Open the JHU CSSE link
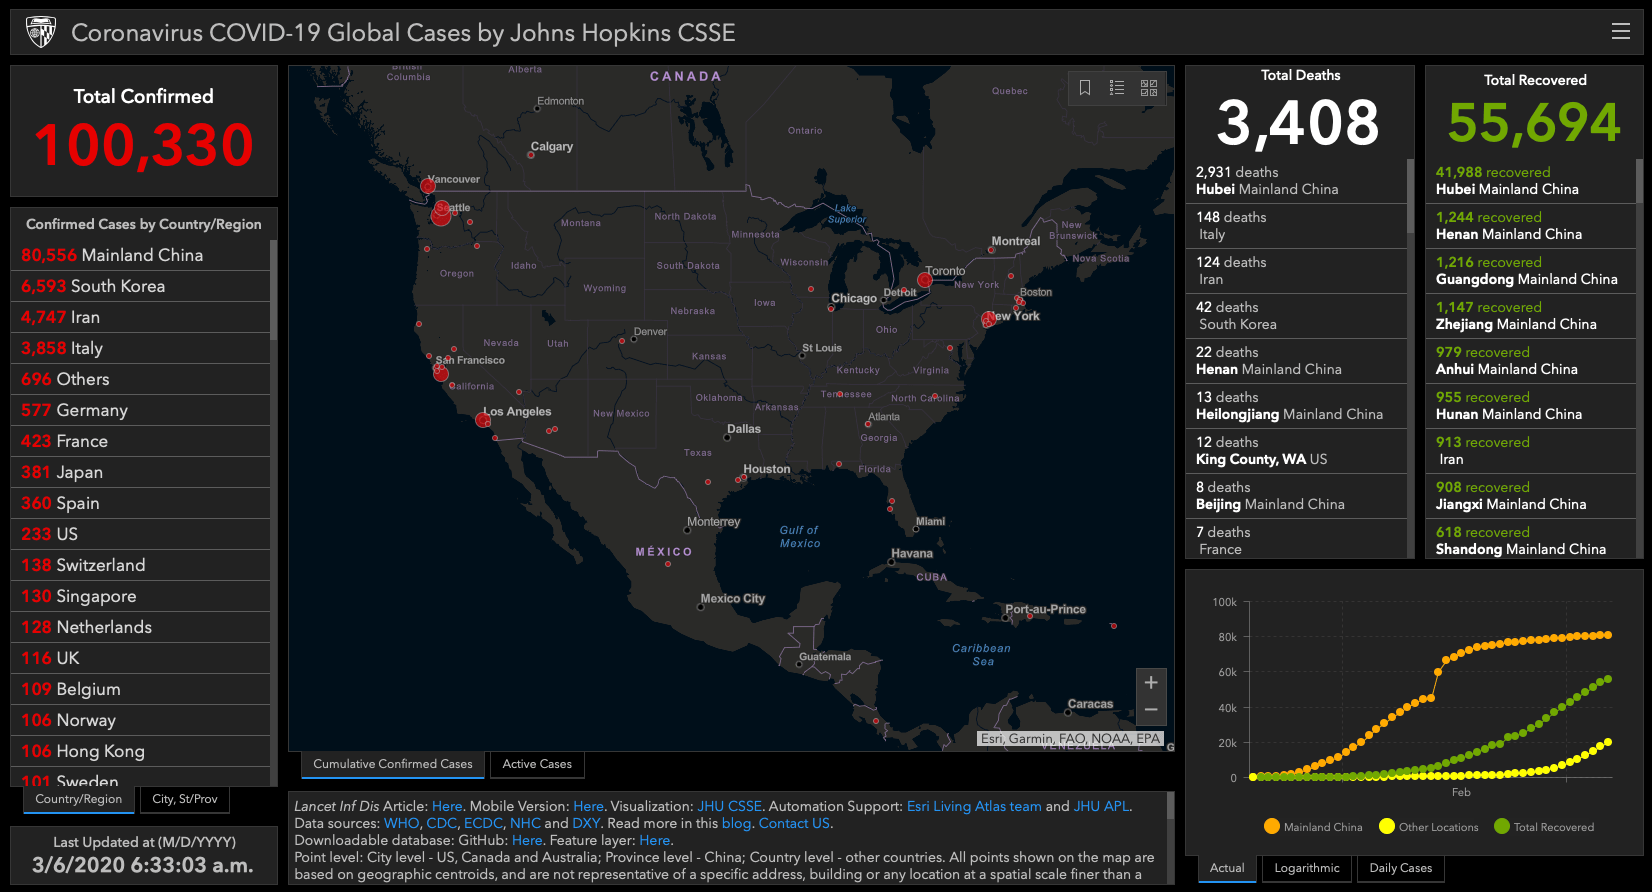1652x892 pixels. coord(729,806)
